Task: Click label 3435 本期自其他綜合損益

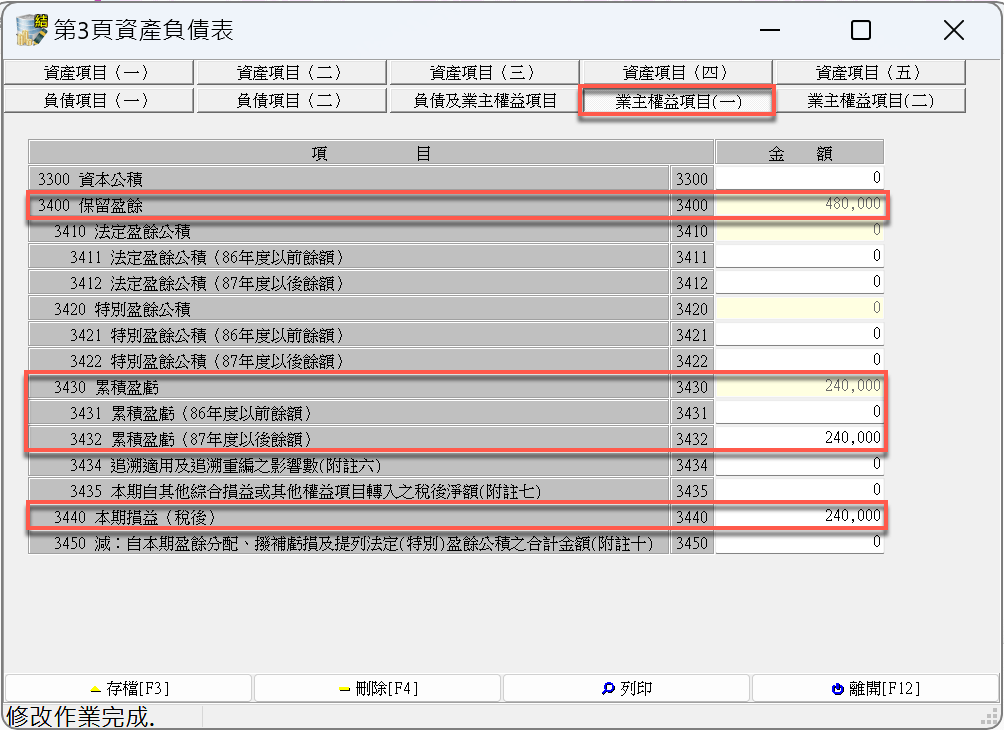Action: click(305, 491)
